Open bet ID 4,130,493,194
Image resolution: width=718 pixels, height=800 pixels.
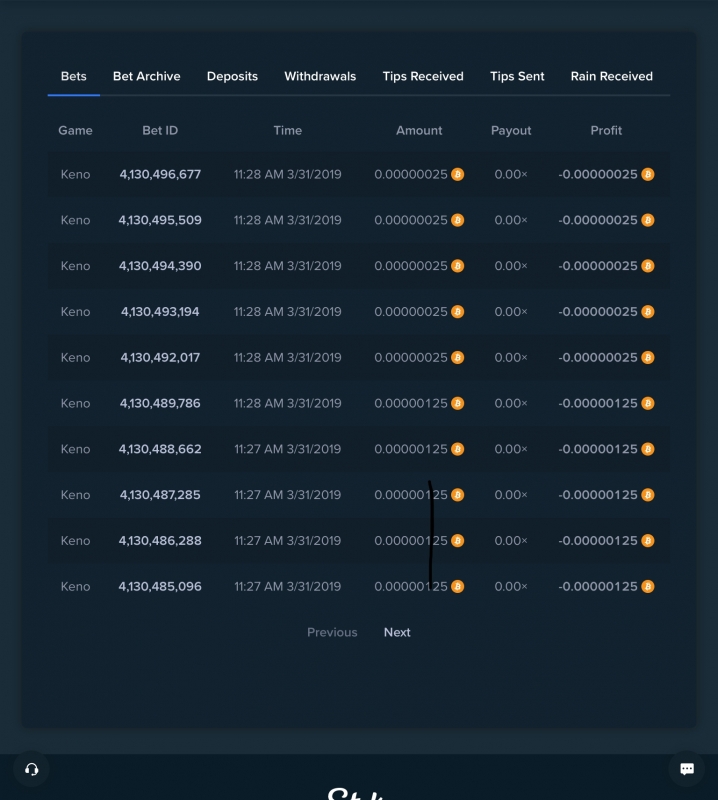160,312
